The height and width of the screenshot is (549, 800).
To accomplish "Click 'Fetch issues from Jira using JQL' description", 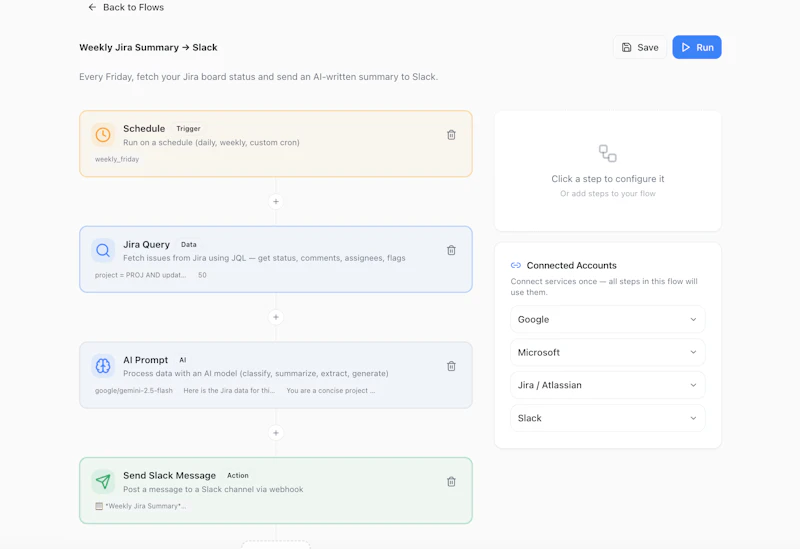I will coord(264,258).
